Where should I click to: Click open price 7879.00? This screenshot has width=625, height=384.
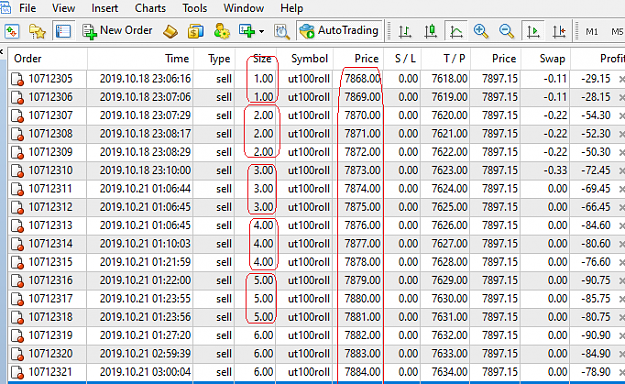tap(362, 280)
